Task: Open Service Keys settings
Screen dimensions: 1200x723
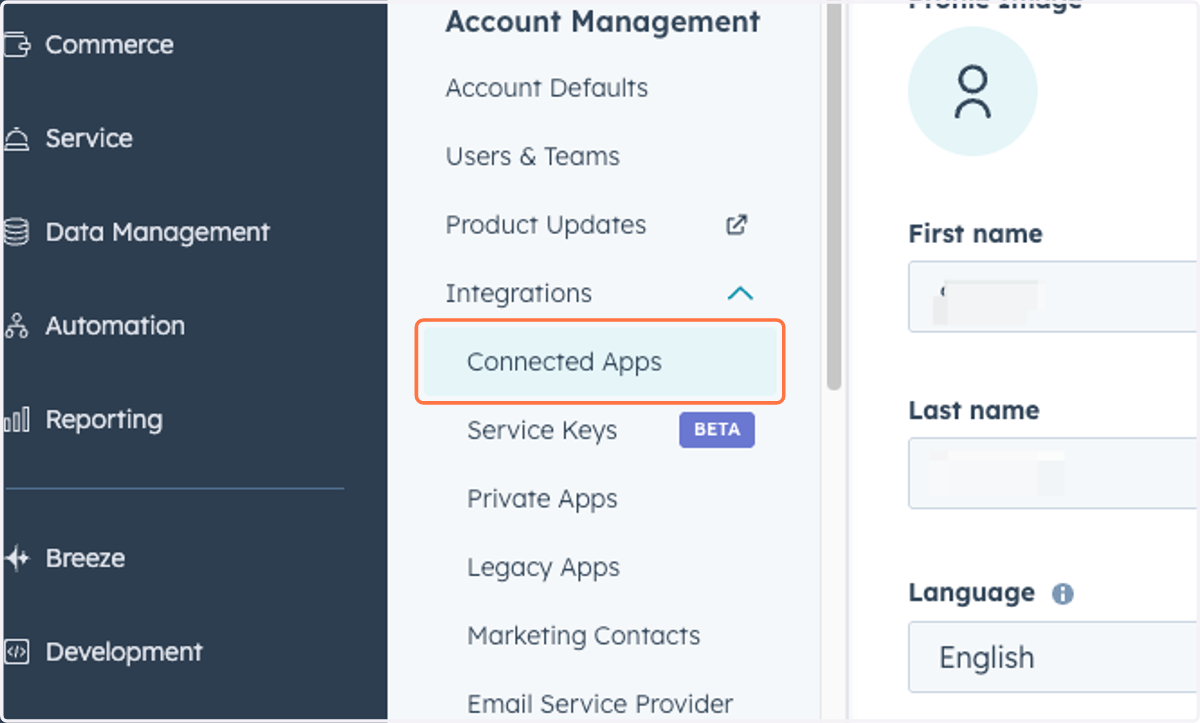Action: pos(542,430)
